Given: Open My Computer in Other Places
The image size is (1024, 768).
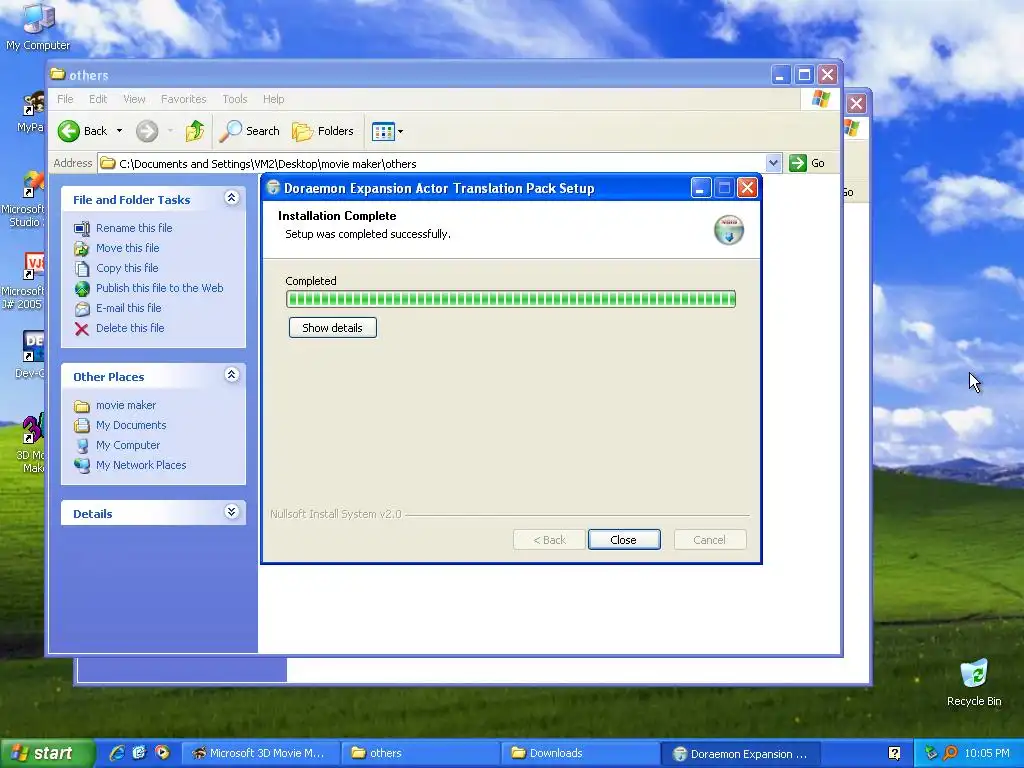Looking at the screenshot, I should click(127, 445).
